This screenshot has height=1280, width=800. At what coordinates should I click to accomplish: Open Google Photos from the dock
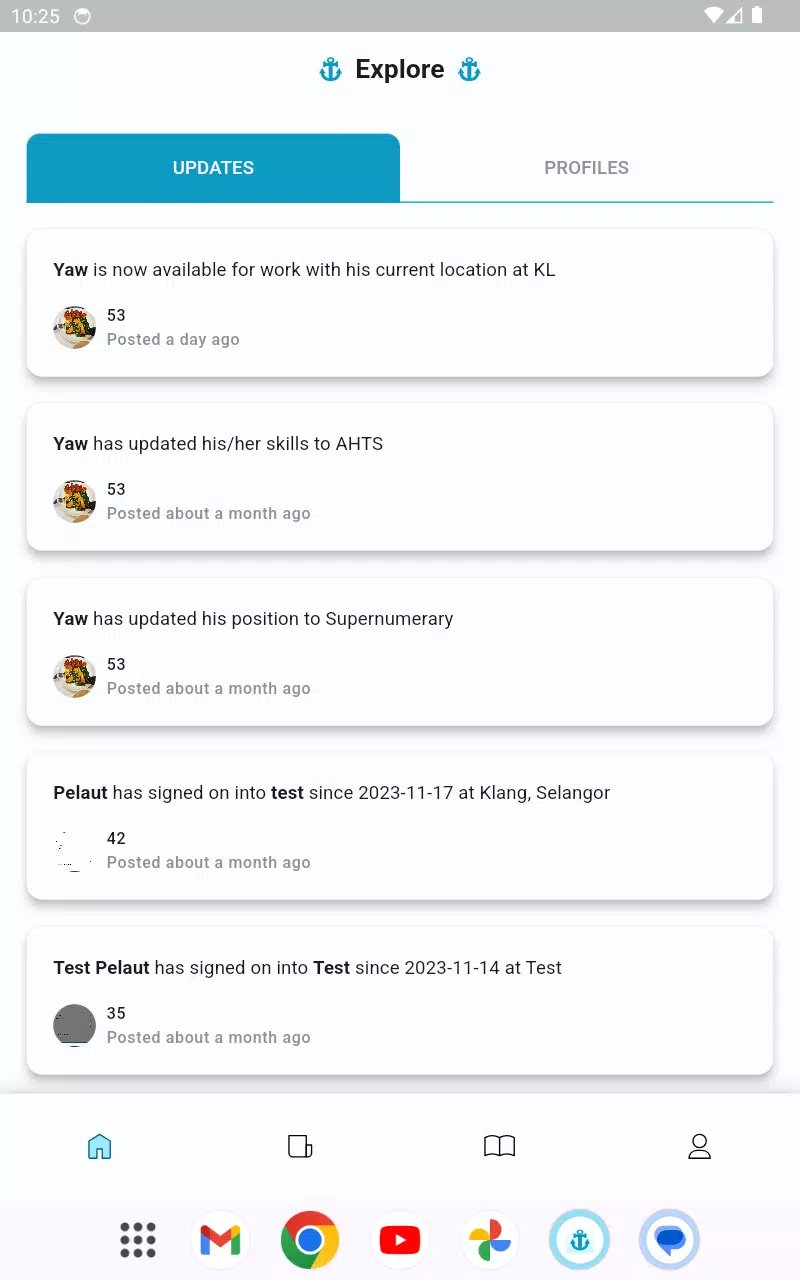(490, 1240)
